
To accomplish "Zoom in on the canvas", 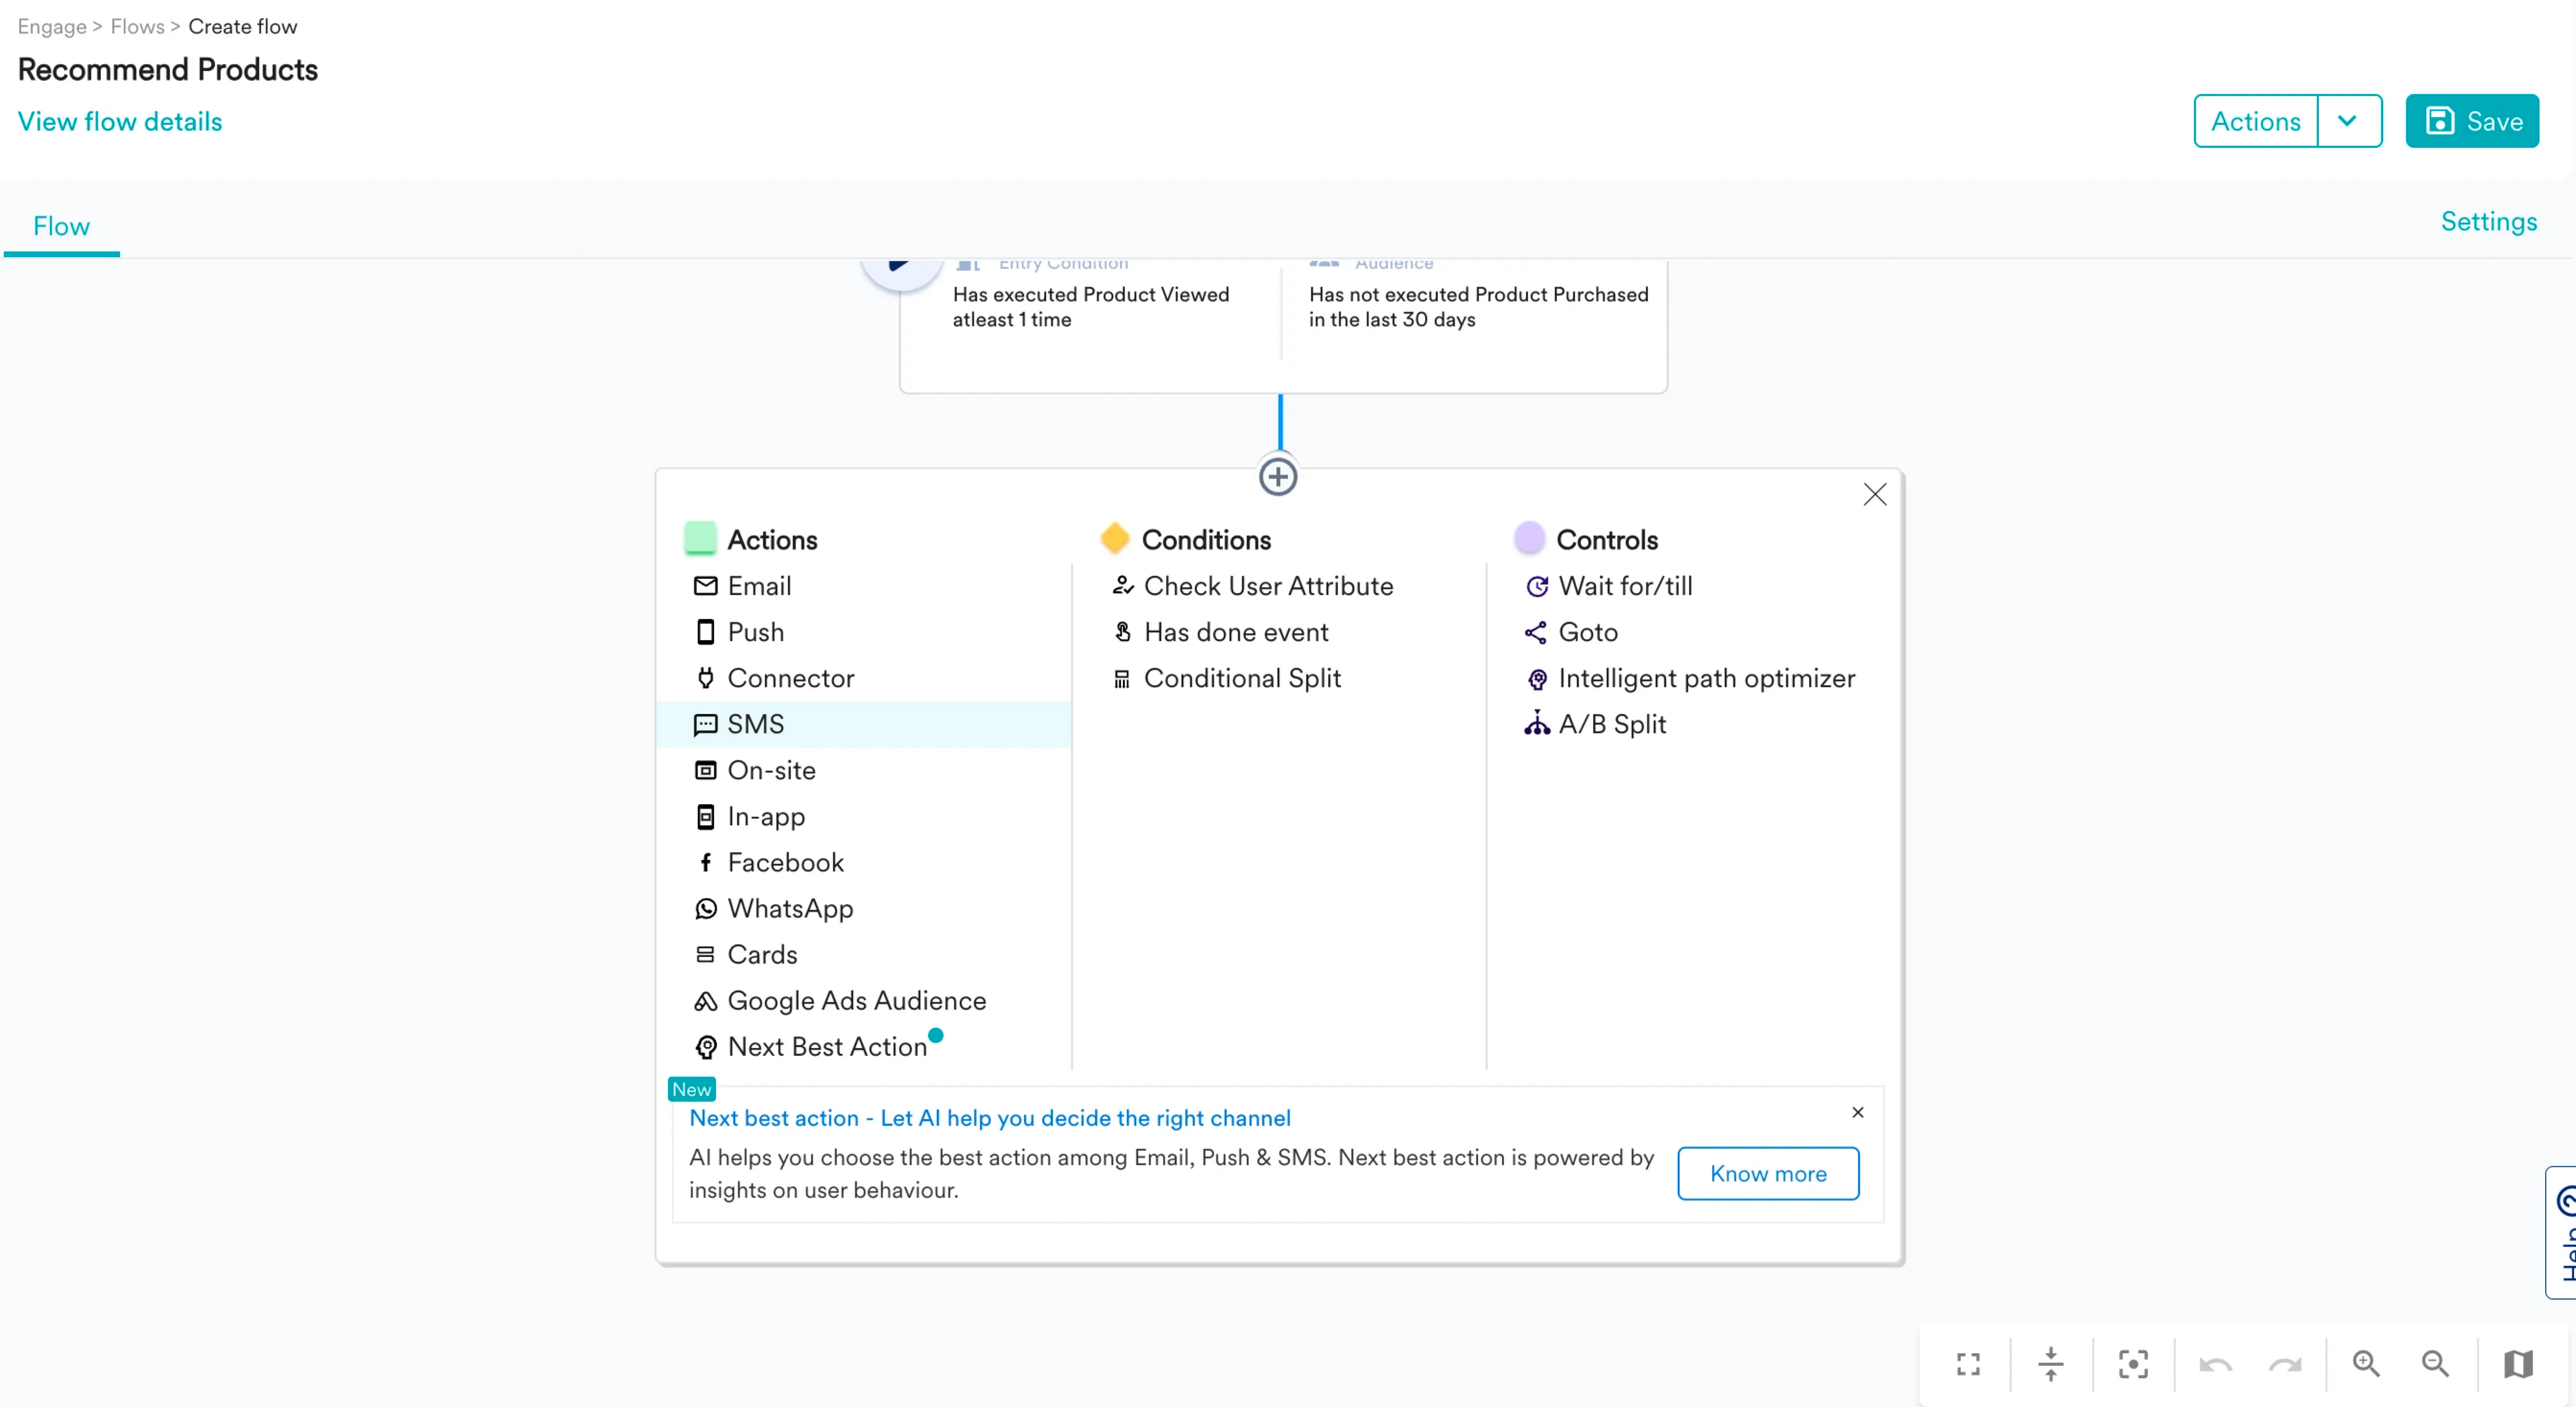I will [x=2365, y=1364].
